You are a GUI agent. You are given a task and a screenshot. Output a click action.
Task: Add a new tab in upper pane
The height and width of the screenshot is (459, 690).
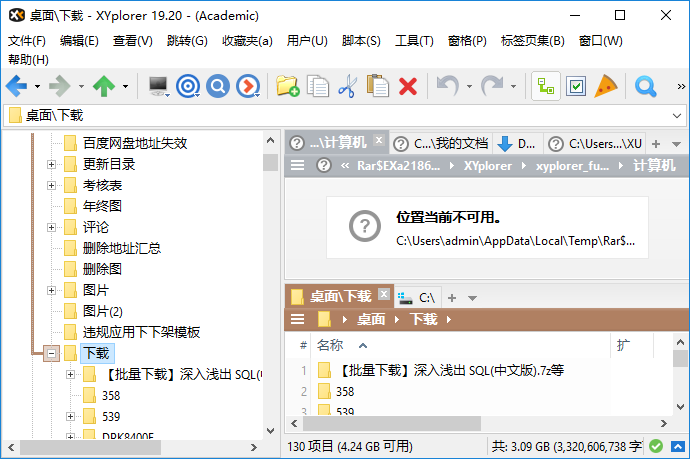click(656, 144)
